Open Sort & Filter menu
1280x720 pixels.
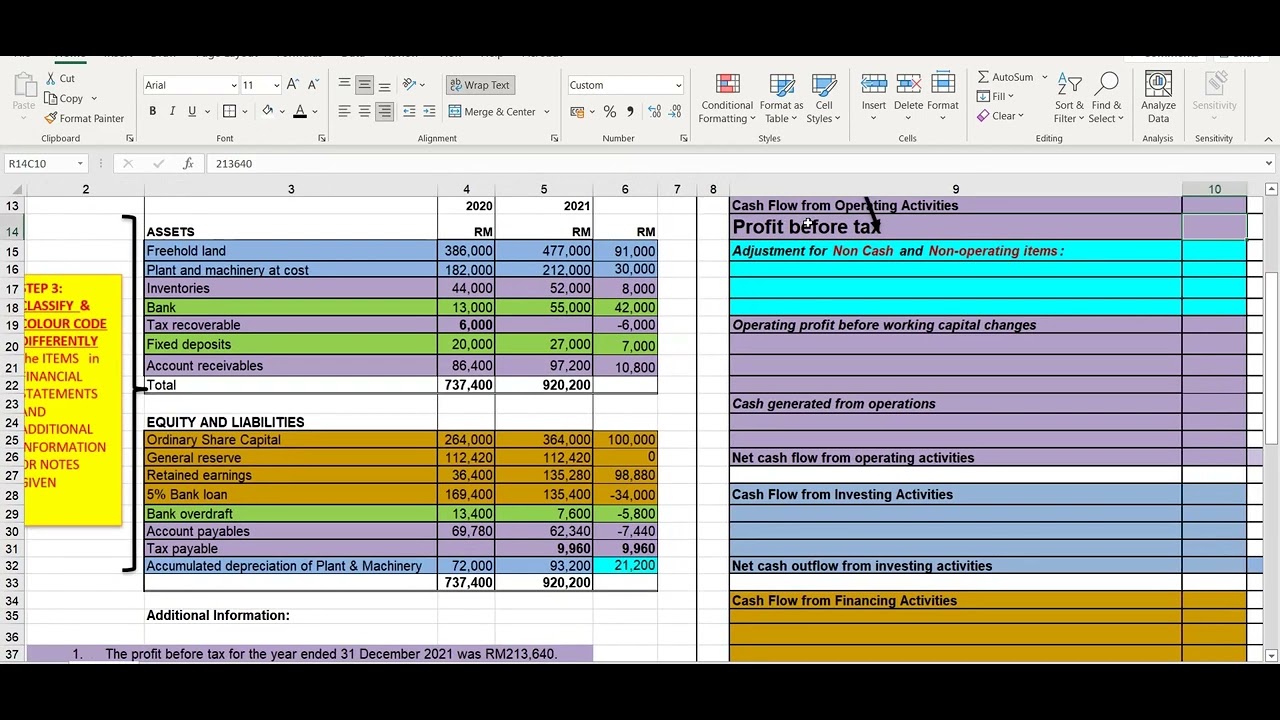tap(1068, 98)
